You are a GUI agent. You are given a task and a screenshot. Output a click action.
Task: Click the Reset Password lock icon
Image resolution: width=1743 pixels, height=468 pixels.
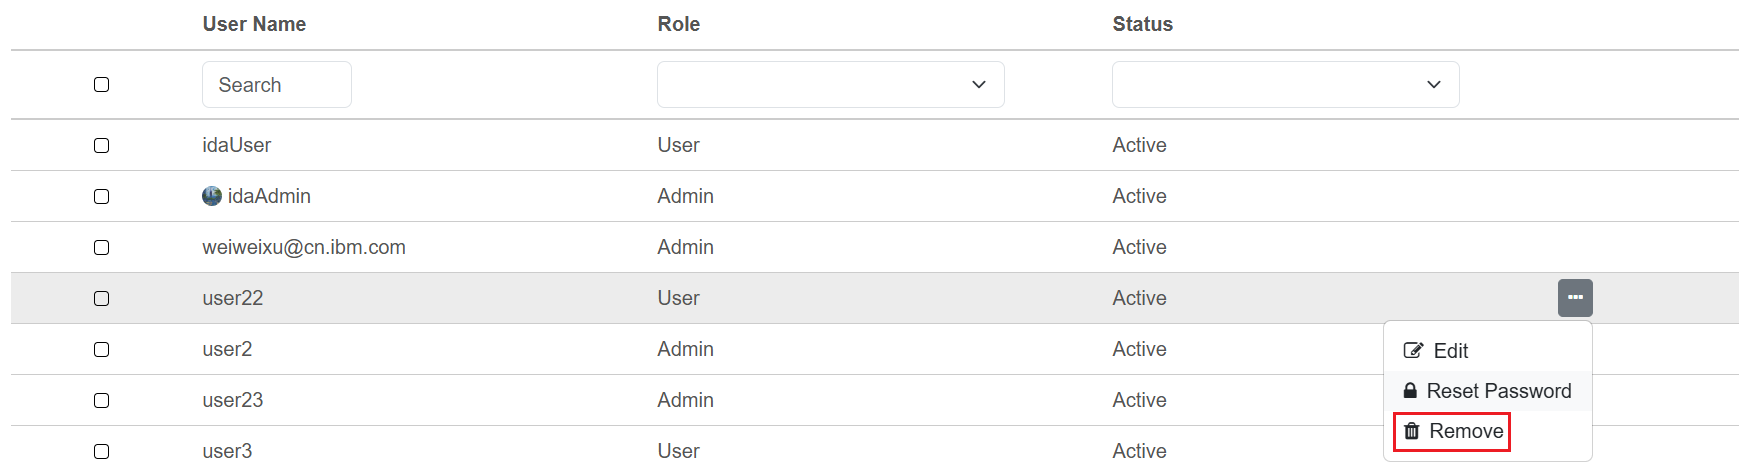click(x=1410, y=391)
